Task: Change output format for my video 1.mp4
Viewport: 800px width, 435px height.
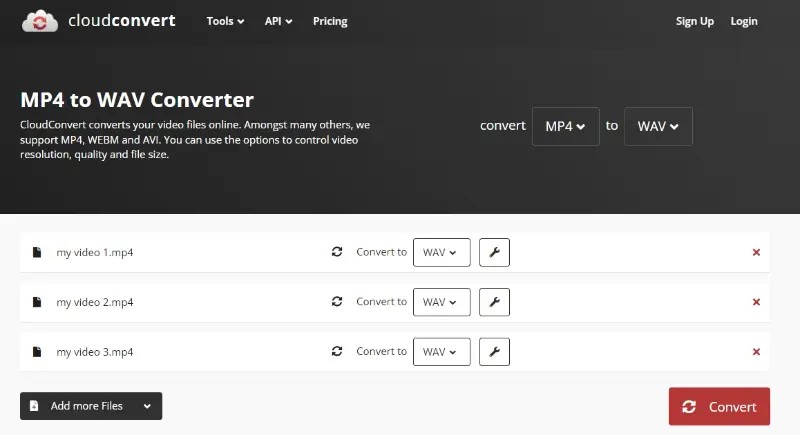Action: tap(441, 252)
